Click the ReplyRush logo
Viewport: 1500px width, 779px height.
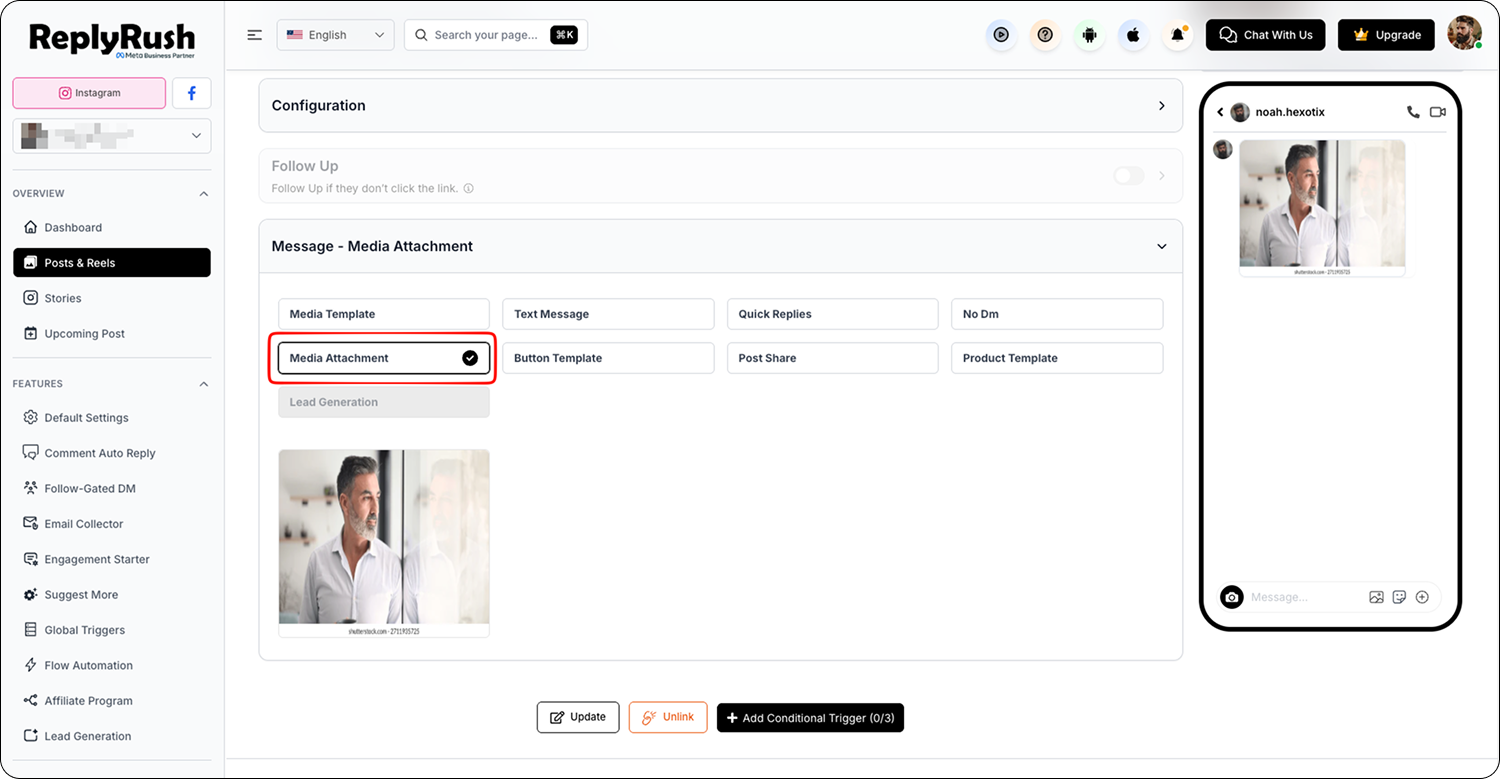(112, 40)
